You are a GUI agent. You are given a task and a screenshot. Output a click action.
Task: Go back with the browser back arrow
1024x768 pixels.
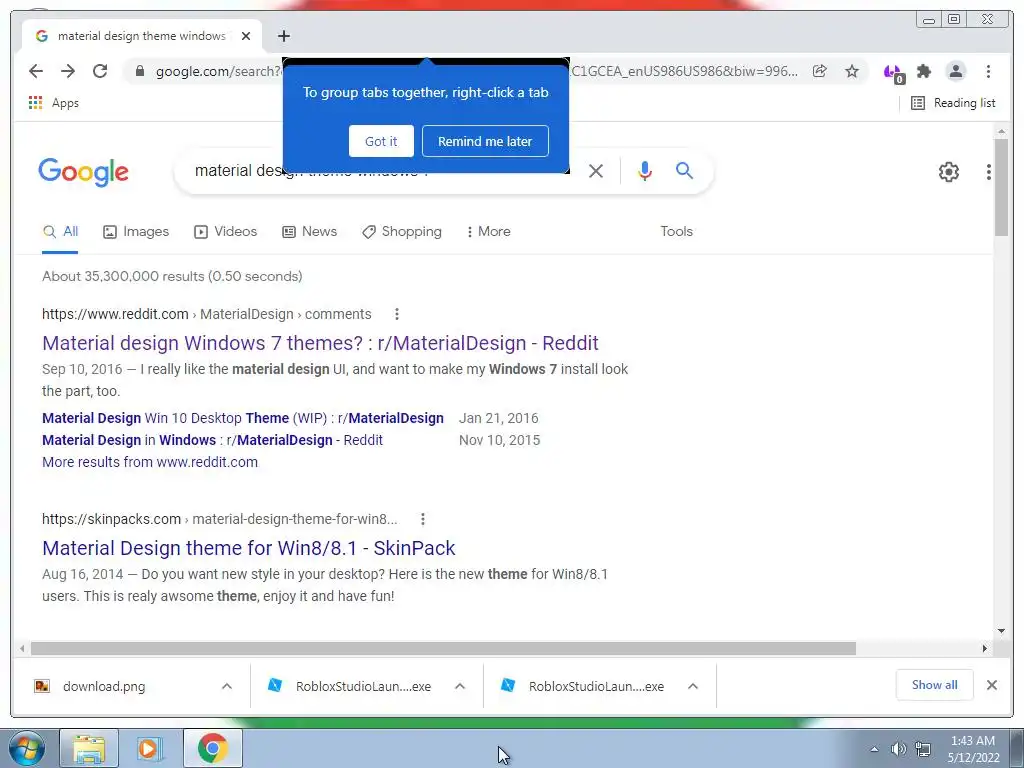pos(36,71)
